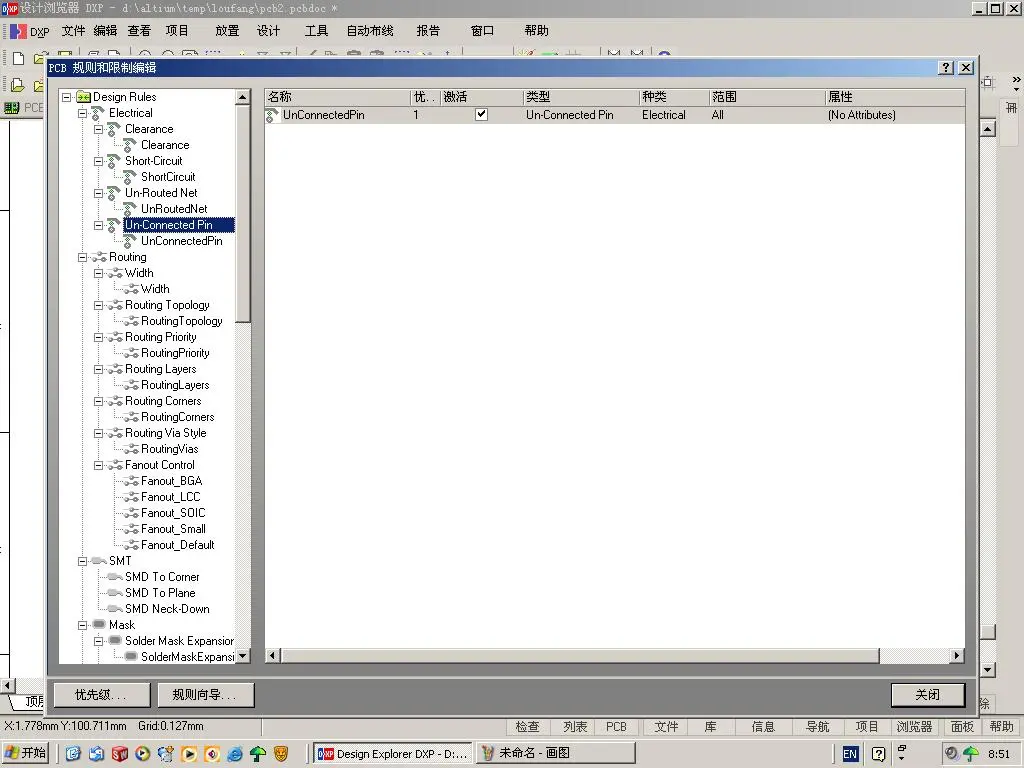
Task: Toggle the 激活 checkbox for UnConnectedPin rule
Action: (481, 114)
